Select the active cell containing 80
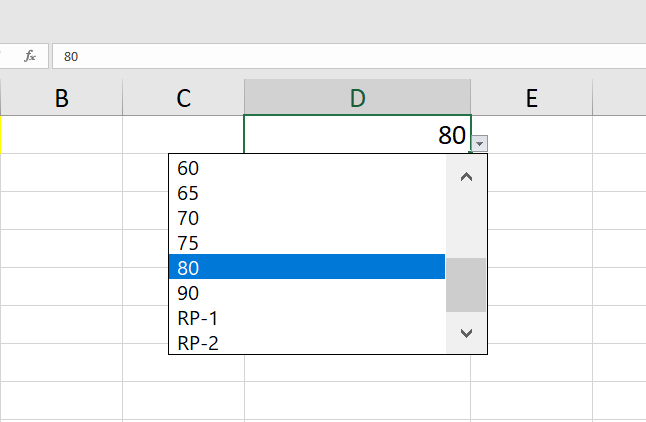The width and height of the screenshot is (646, 422). pos(357,134)
